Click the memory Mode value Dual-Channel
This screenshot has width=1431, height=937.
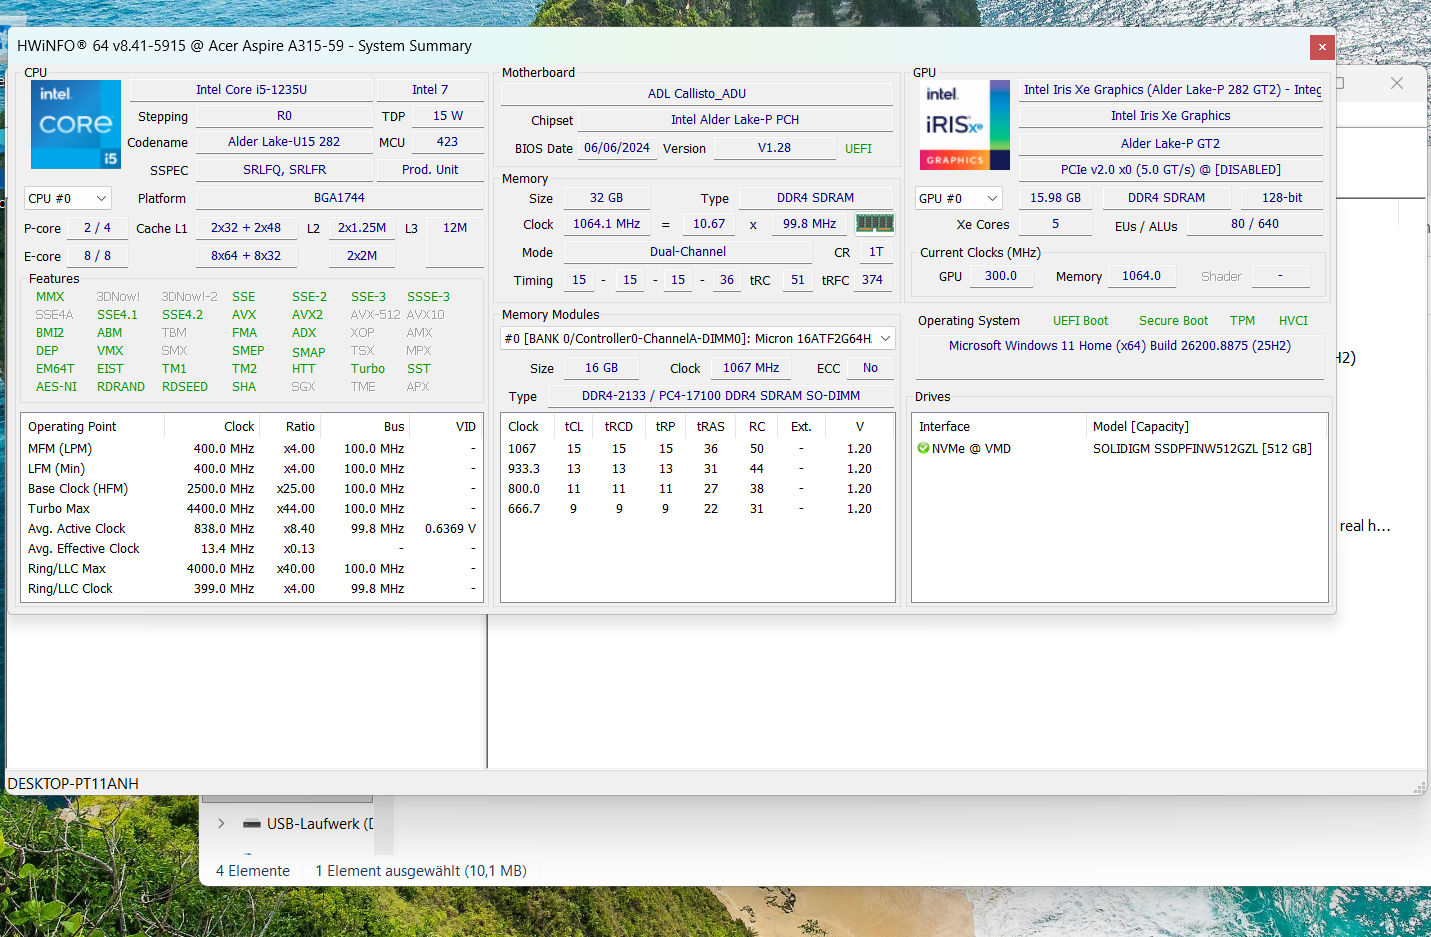tap(688, 252)
